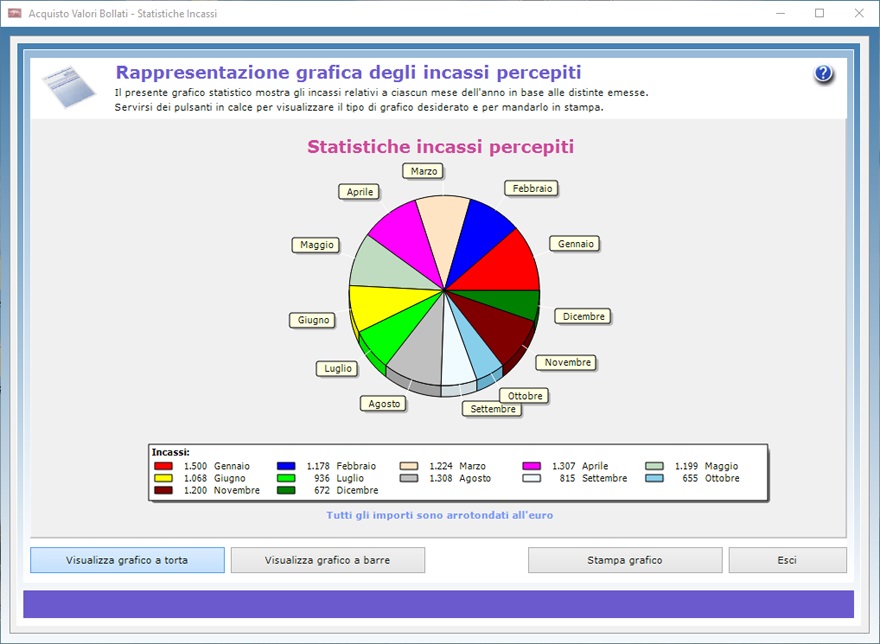Click the gray Agosto legend swatch
Screen dimensions: 880x644
(409, 478)
